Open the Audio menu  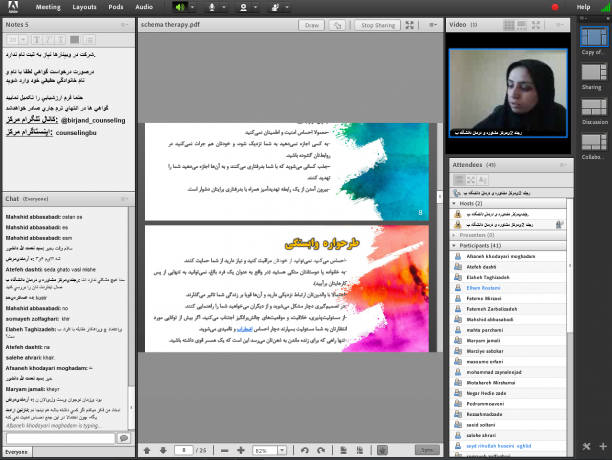[144, 7]
